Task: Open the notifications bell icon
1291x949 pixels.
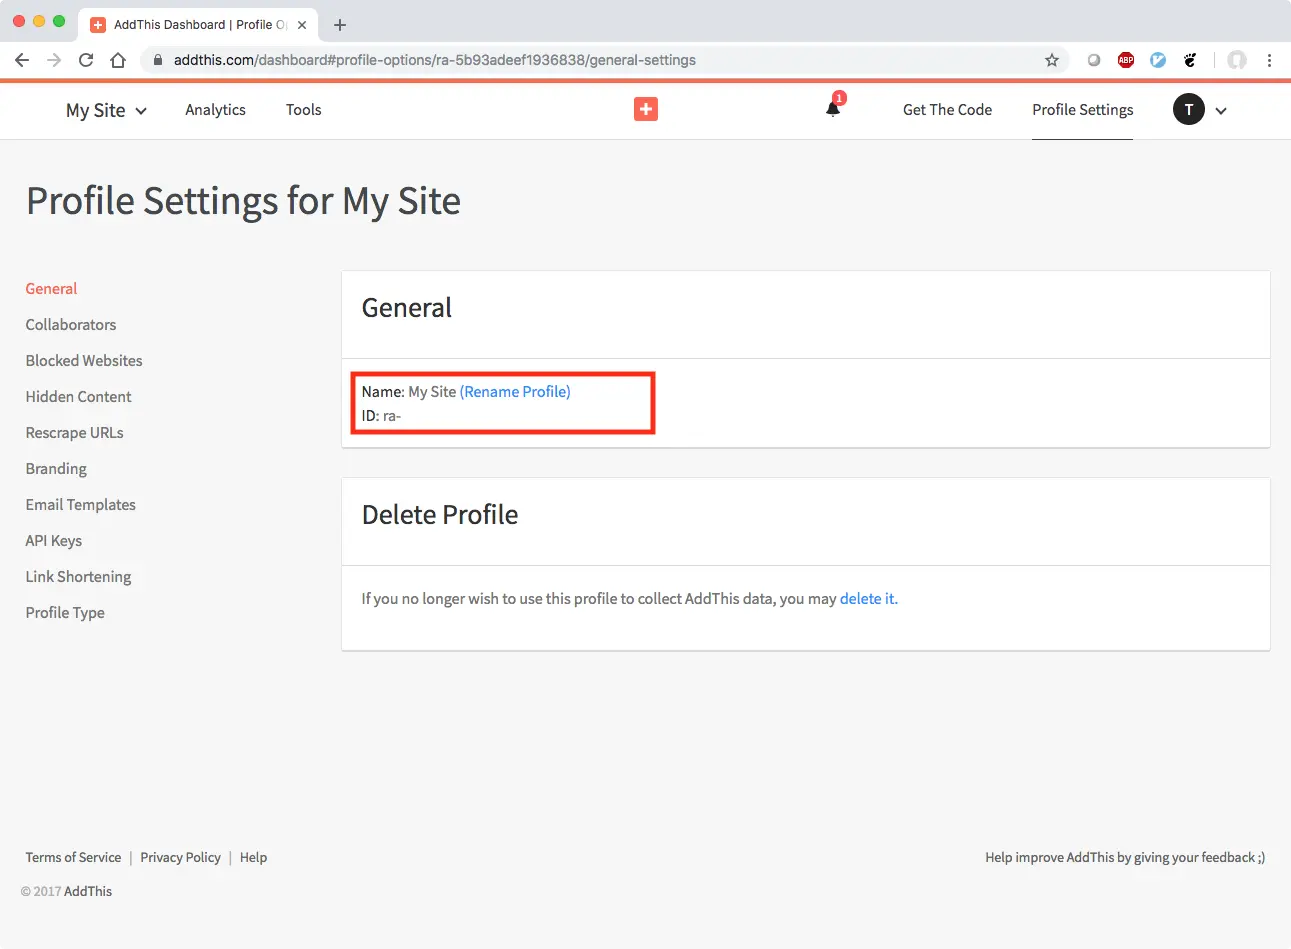Action: (x=833, y=109)
